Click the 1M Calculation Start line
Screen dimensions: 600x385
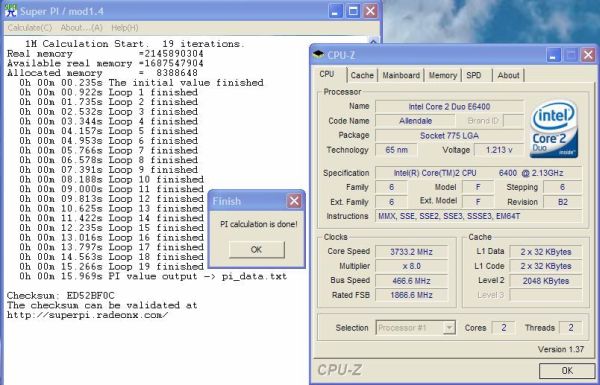pos(135,44)
